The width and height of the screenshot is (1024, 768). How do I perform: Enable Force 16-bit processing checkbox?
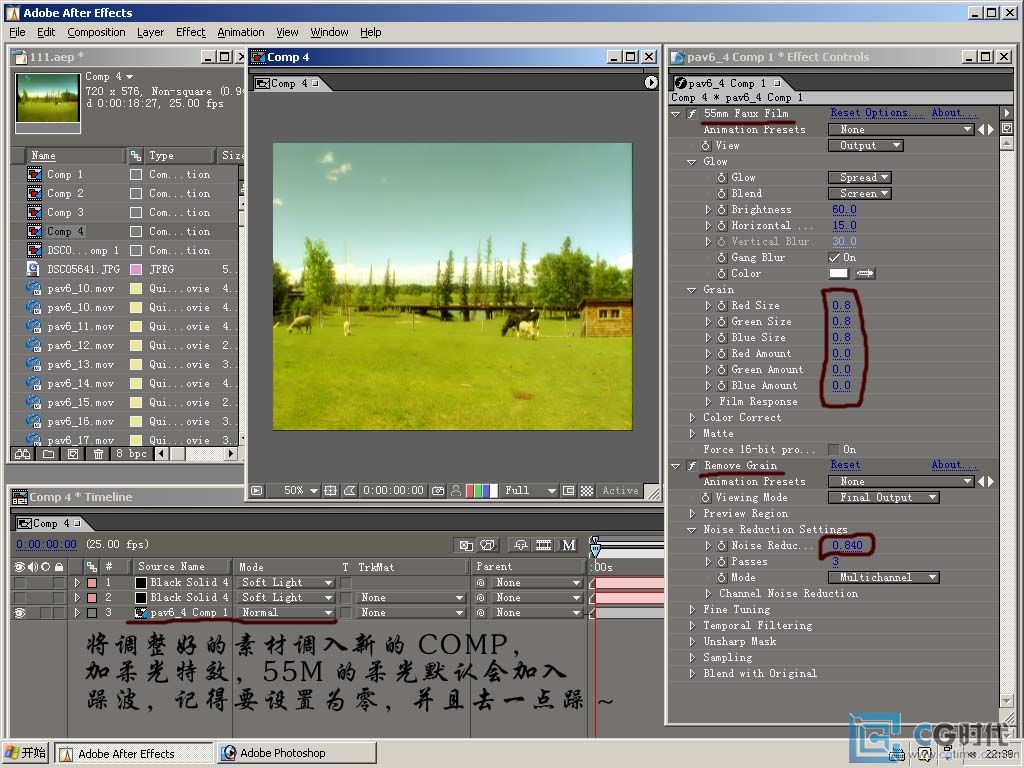pos(834,449)
